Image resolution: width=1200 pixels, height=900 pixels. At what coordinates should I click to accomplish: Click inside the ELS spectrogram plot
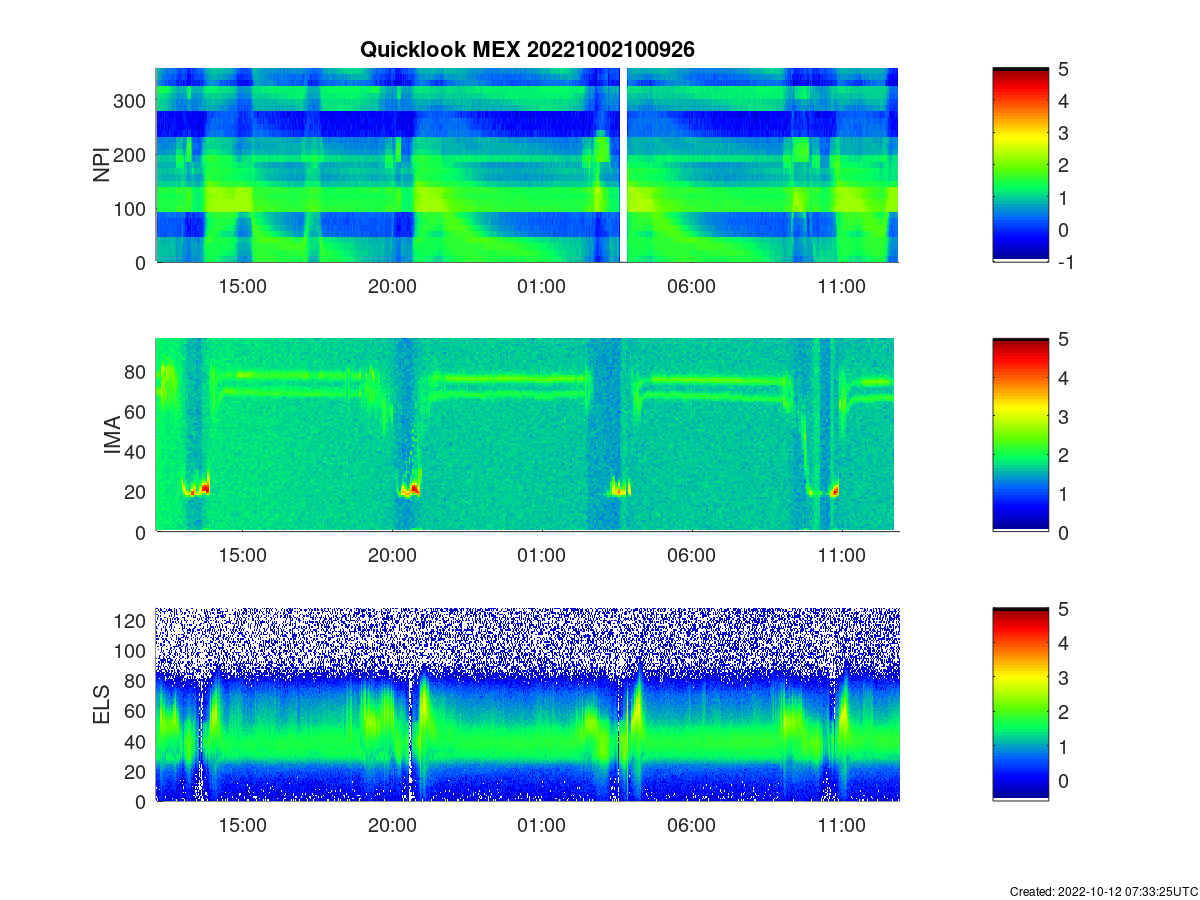pos(527,705)
